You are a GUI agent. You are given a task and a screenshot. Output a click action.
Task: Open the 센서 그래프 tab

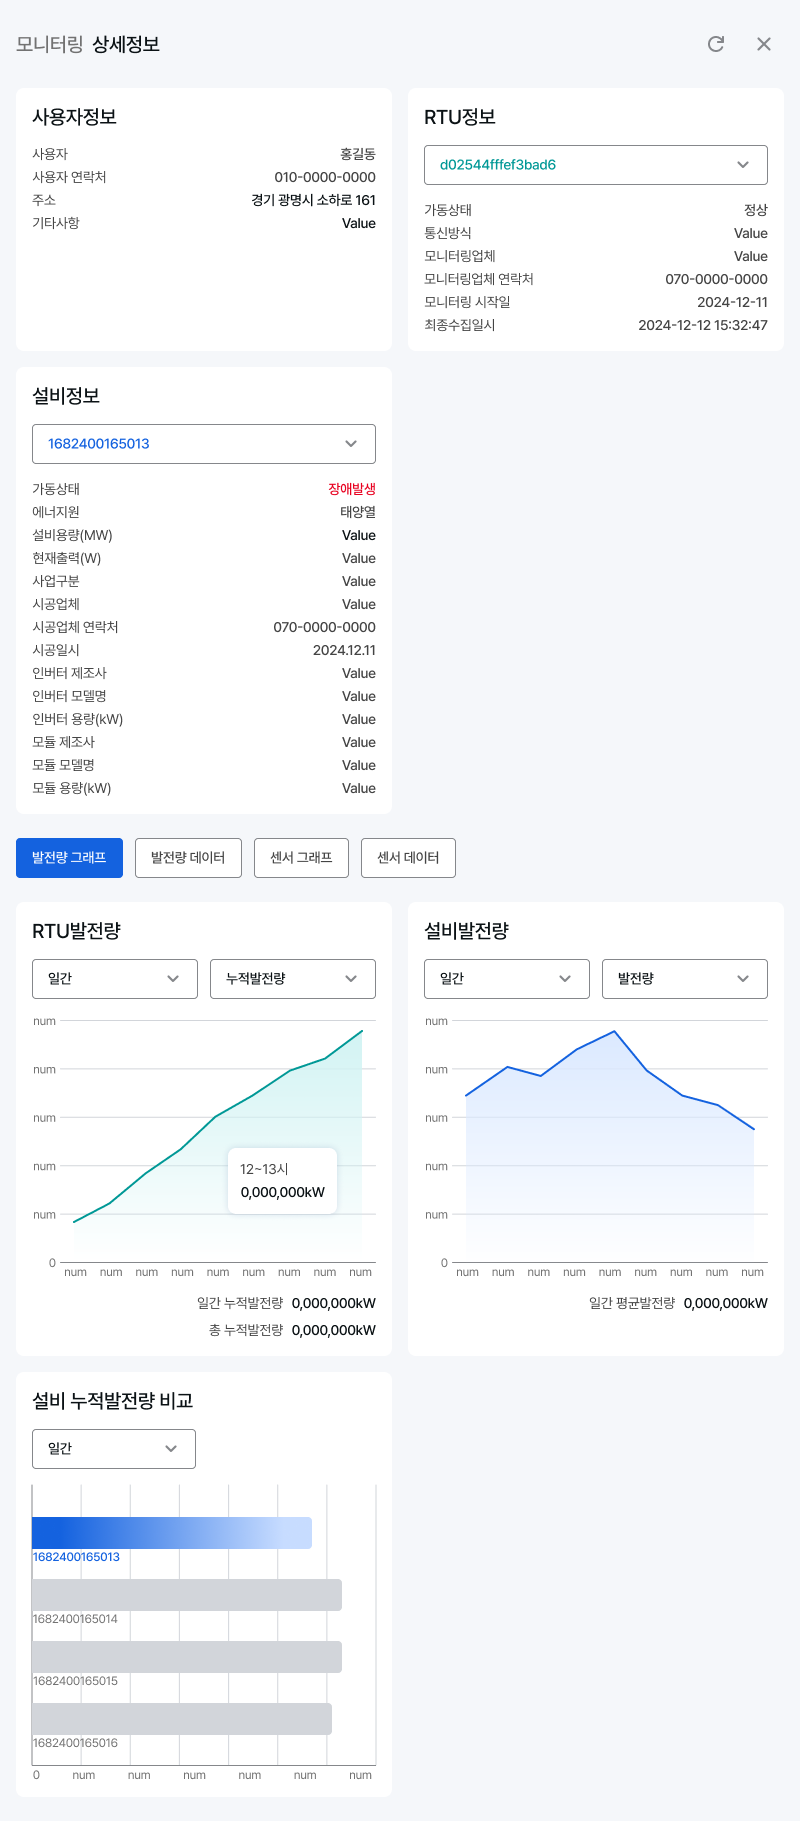[x=301, y=858]
